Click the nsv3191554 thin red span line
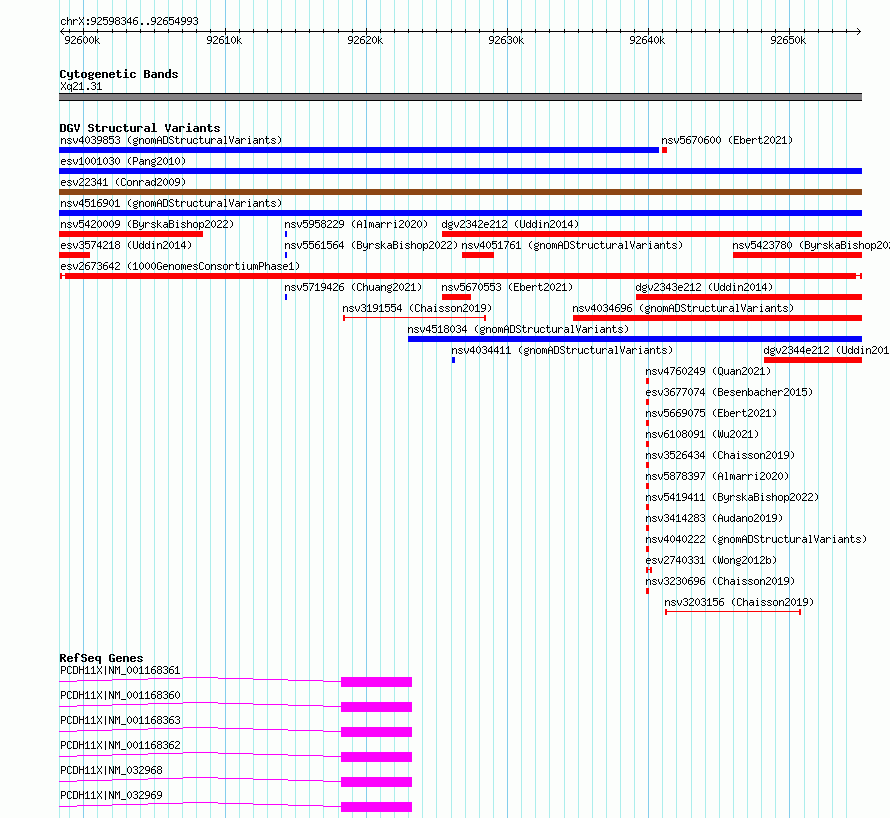This screenshot has height=818, width=890. (414, 318)
